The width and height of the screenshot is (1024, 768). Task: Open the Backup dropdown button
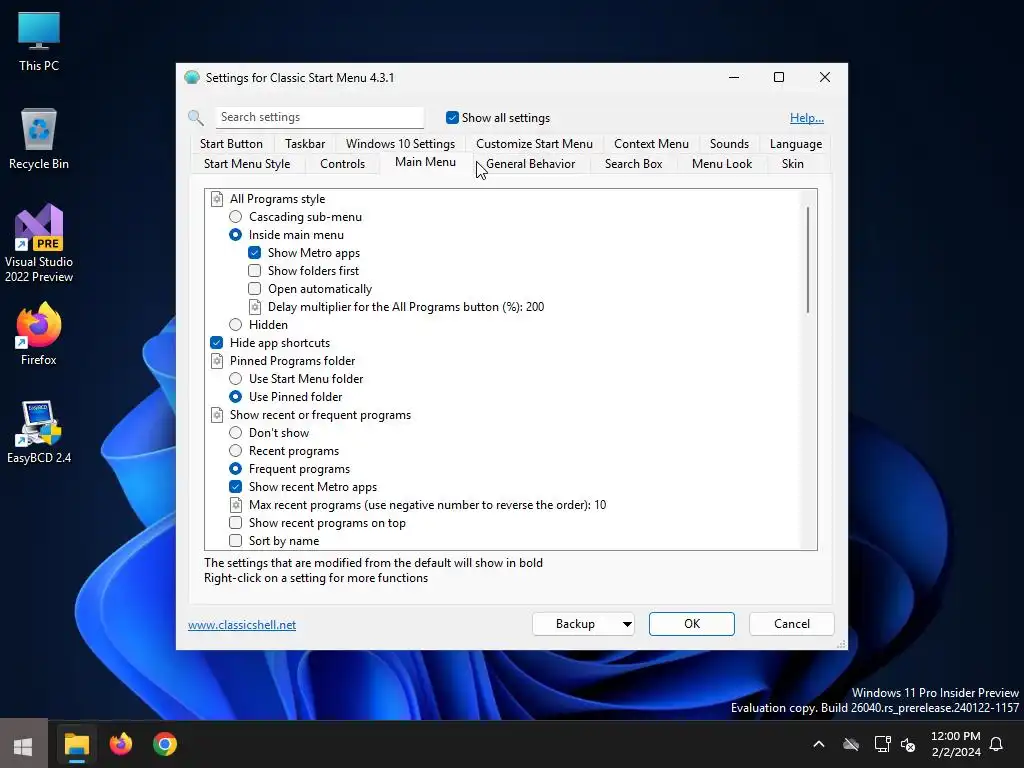pos(583,624)
